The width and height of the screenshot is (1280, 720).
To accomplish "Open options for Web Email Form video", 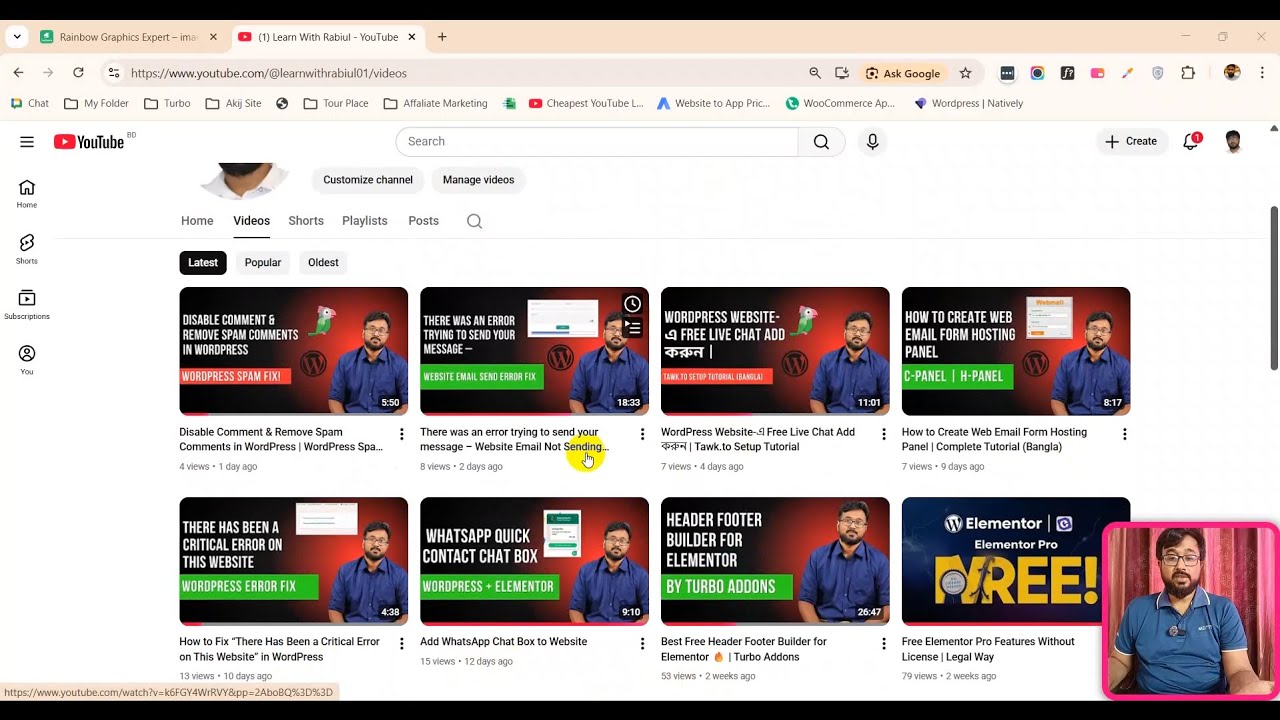I will (x=1124, y=434).
